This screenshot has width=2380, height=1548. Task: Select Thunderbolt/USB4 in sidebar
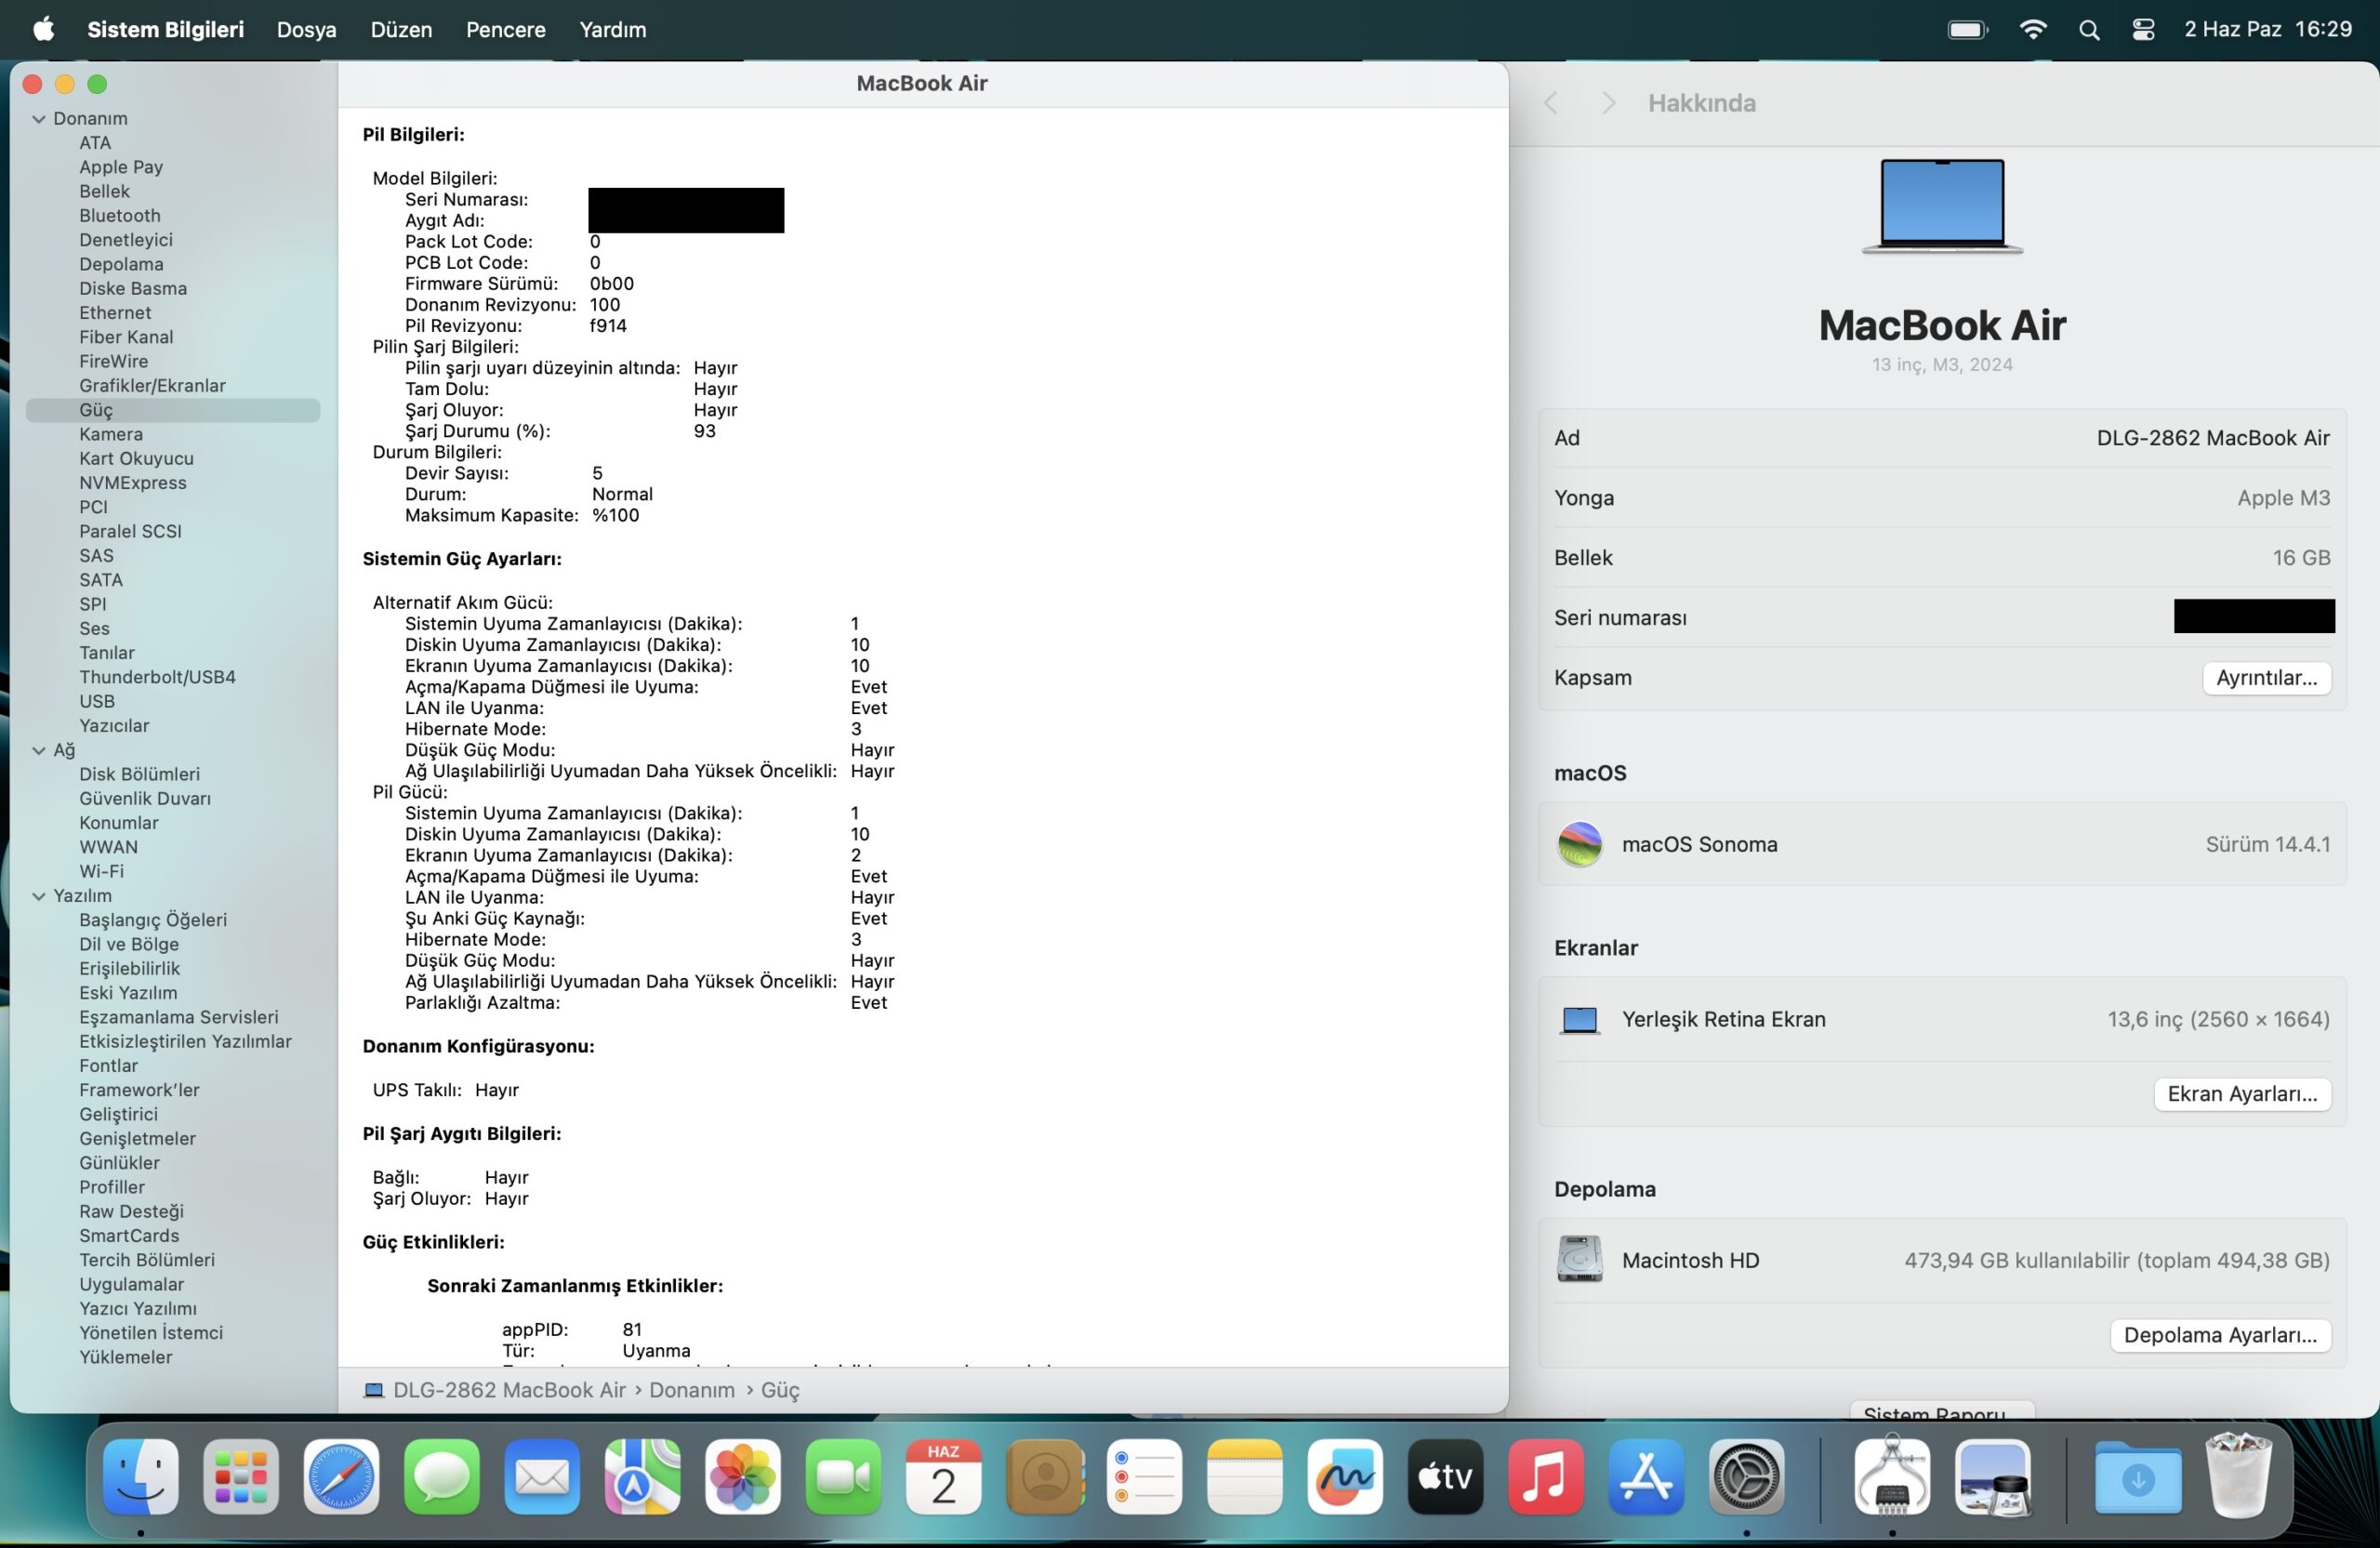pyautogui.click(x=157, y=677)
